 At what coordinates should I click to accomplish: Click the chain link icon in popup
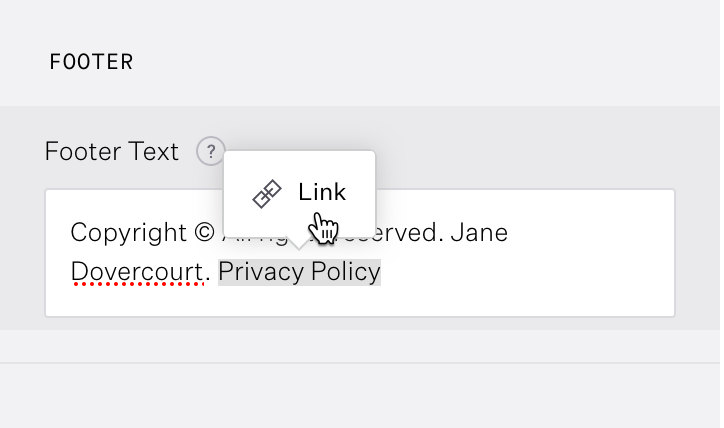click(x=266, y=193)
